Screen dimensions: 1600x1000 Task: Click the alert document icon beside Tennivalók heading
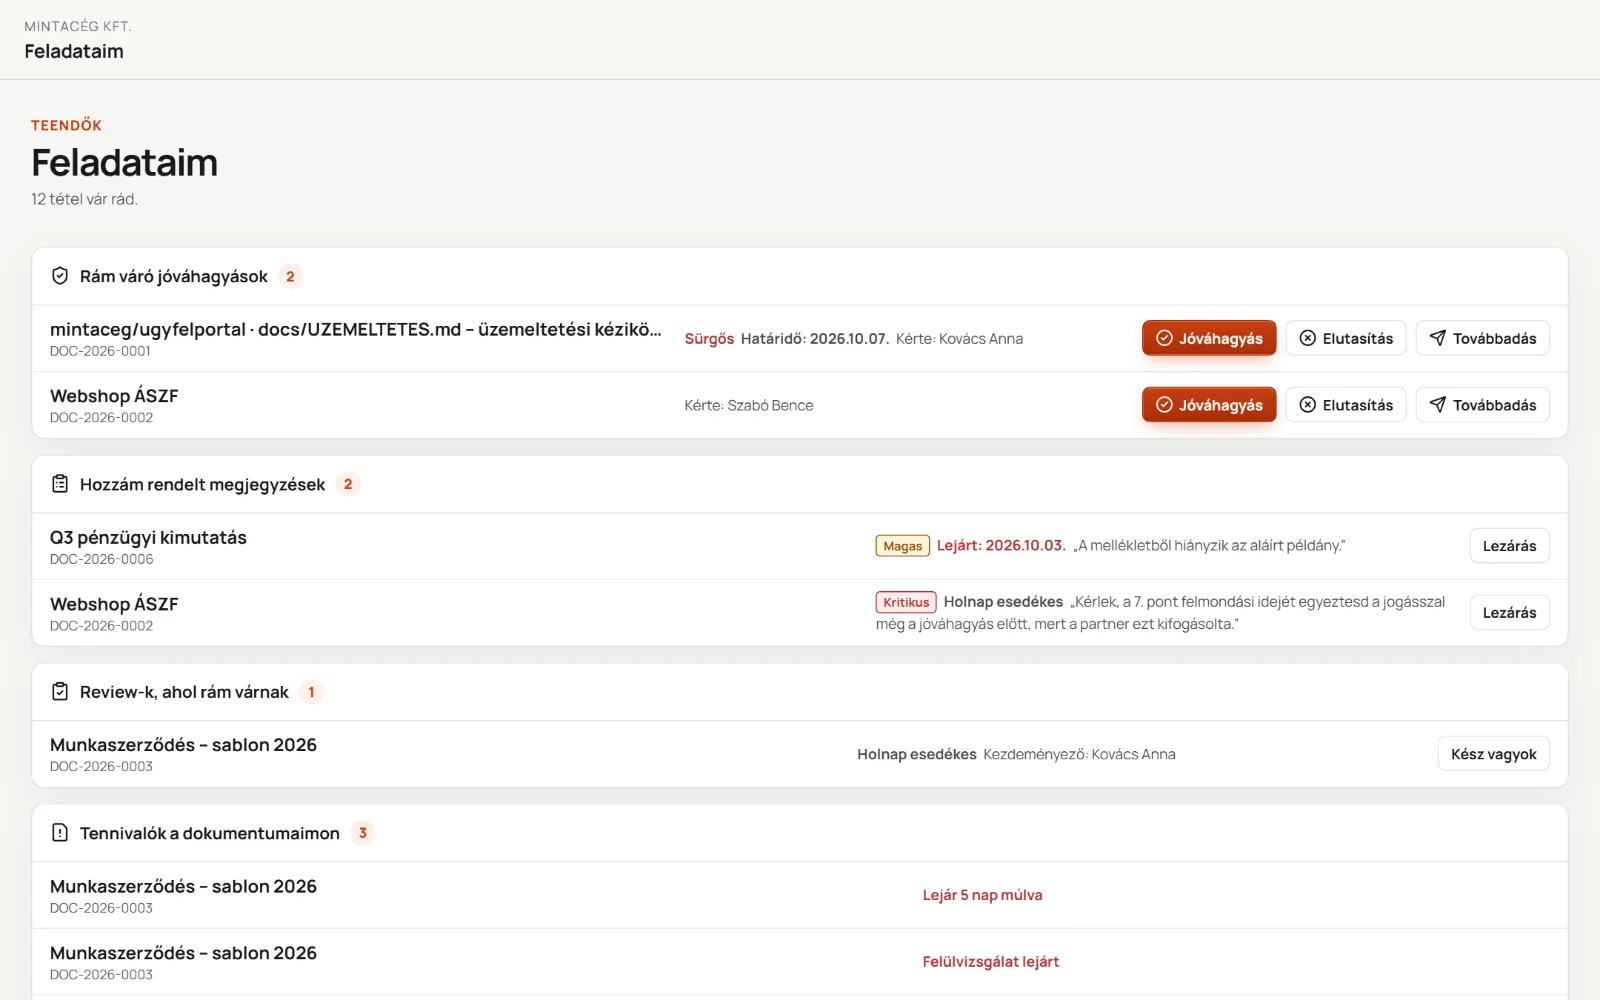(x=60, y=833)
